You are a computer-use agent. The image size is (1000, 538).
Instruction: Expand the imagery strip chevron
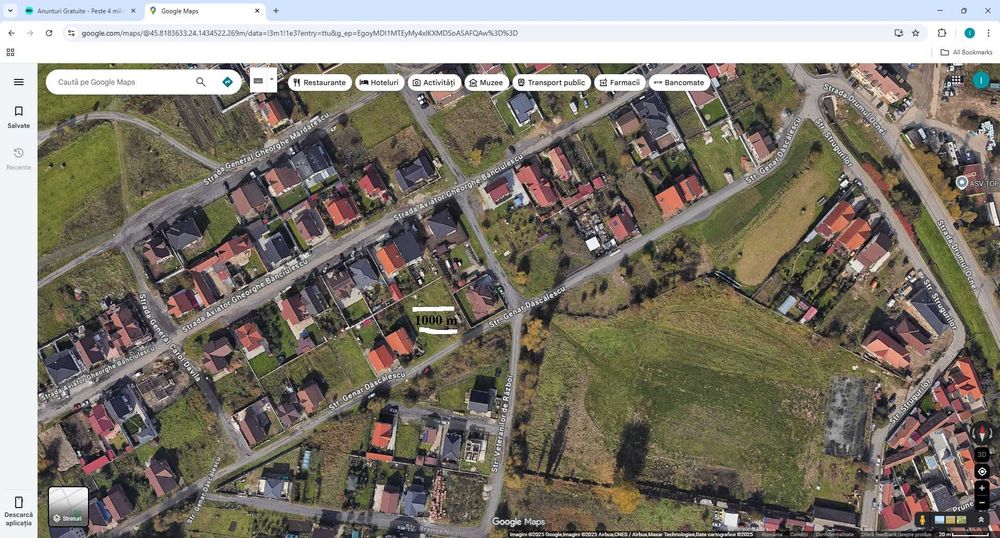point(981,520)
